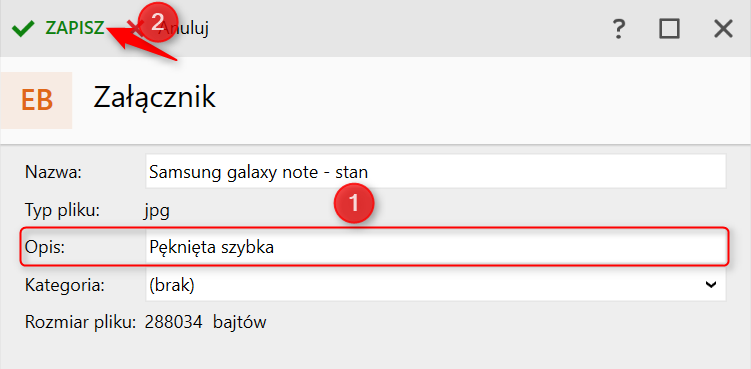Click the Nazwa label
This screenshot has height=369, width=751.
pyautogui.click(x=54, y=172)
